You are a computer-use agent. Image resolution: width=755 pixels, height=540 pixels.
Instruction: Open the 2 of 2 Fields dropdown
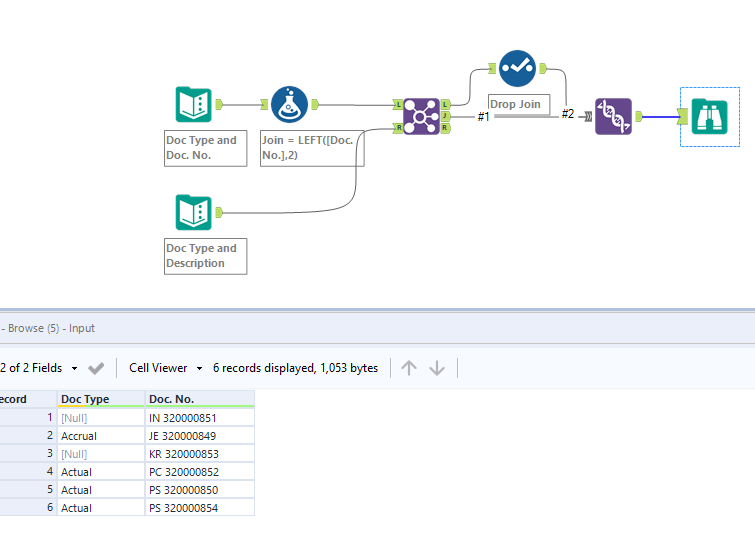coord(39,368)
